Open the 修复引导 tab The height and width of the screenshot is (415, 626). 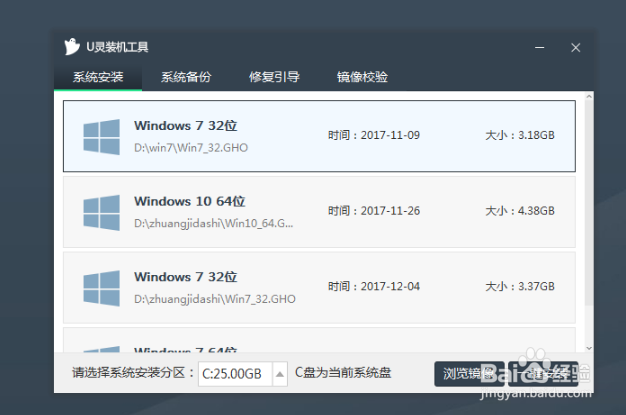pos(274,77)
